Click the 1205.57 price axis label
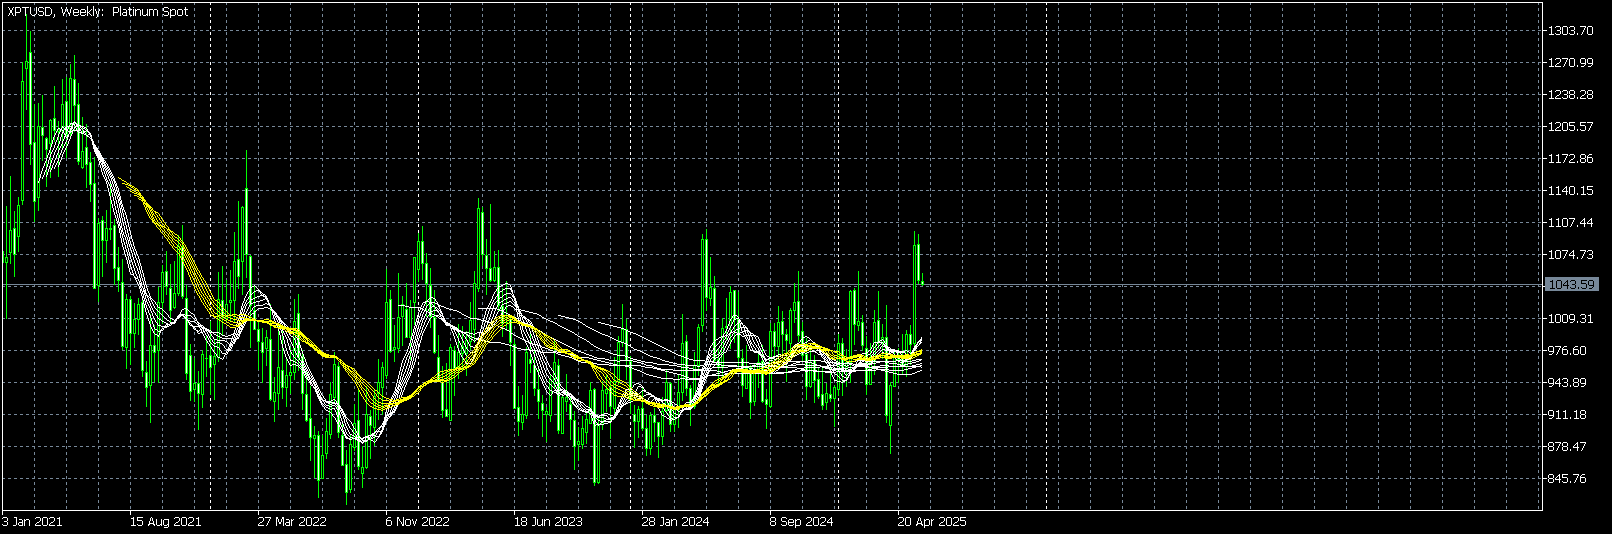1612x534 pixels. [1571, 127]
